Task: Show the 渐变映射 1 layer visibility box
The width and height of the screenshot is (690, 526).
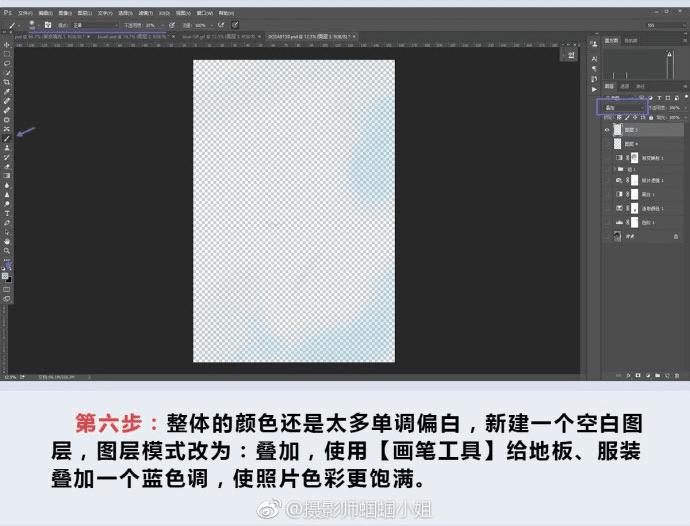Action: [607, 158]
